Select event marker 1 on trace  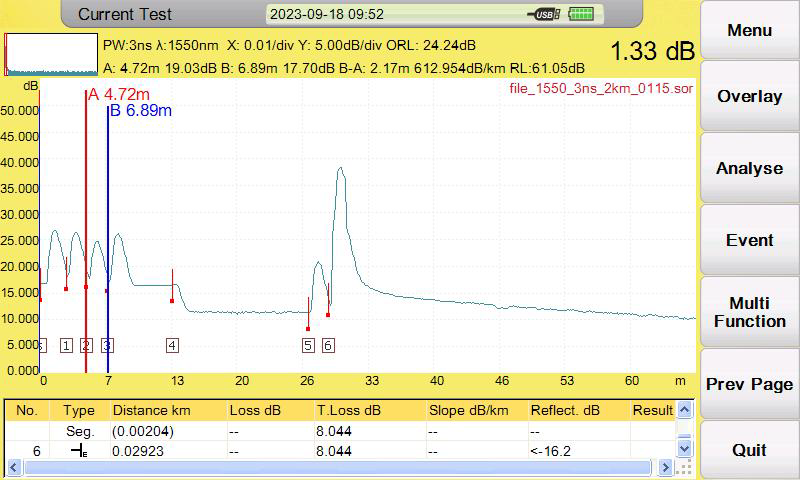pos(66,345)
